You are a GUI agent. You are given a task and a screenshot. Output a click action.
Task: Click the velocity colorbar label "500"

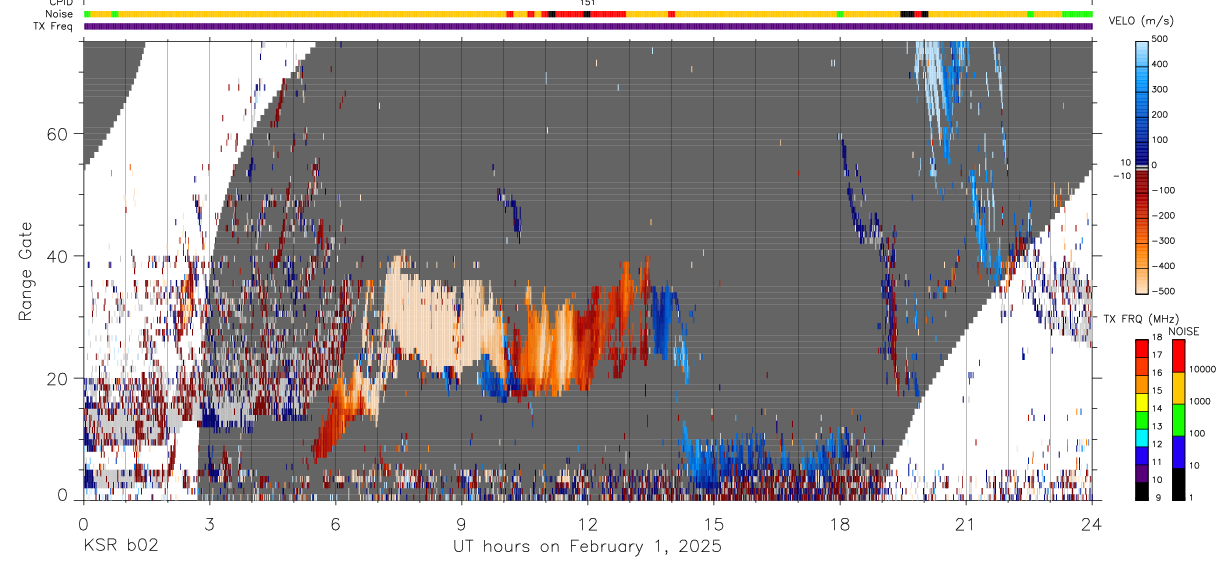tap(1161, 39)
